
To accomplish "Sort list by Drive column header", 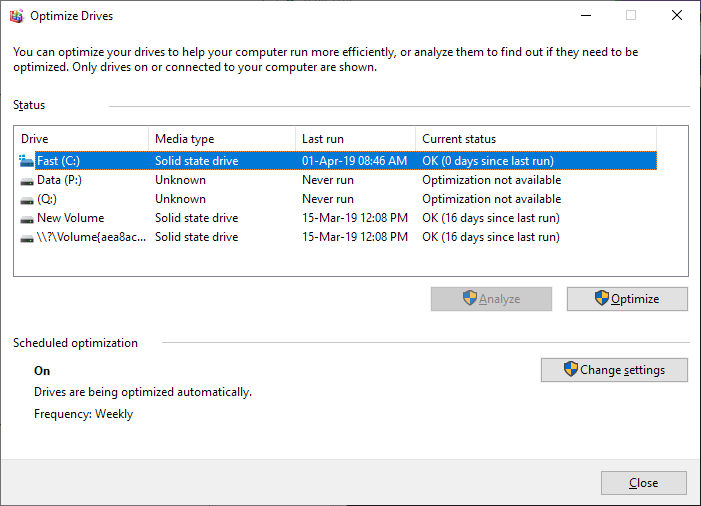I will [80, 139].
